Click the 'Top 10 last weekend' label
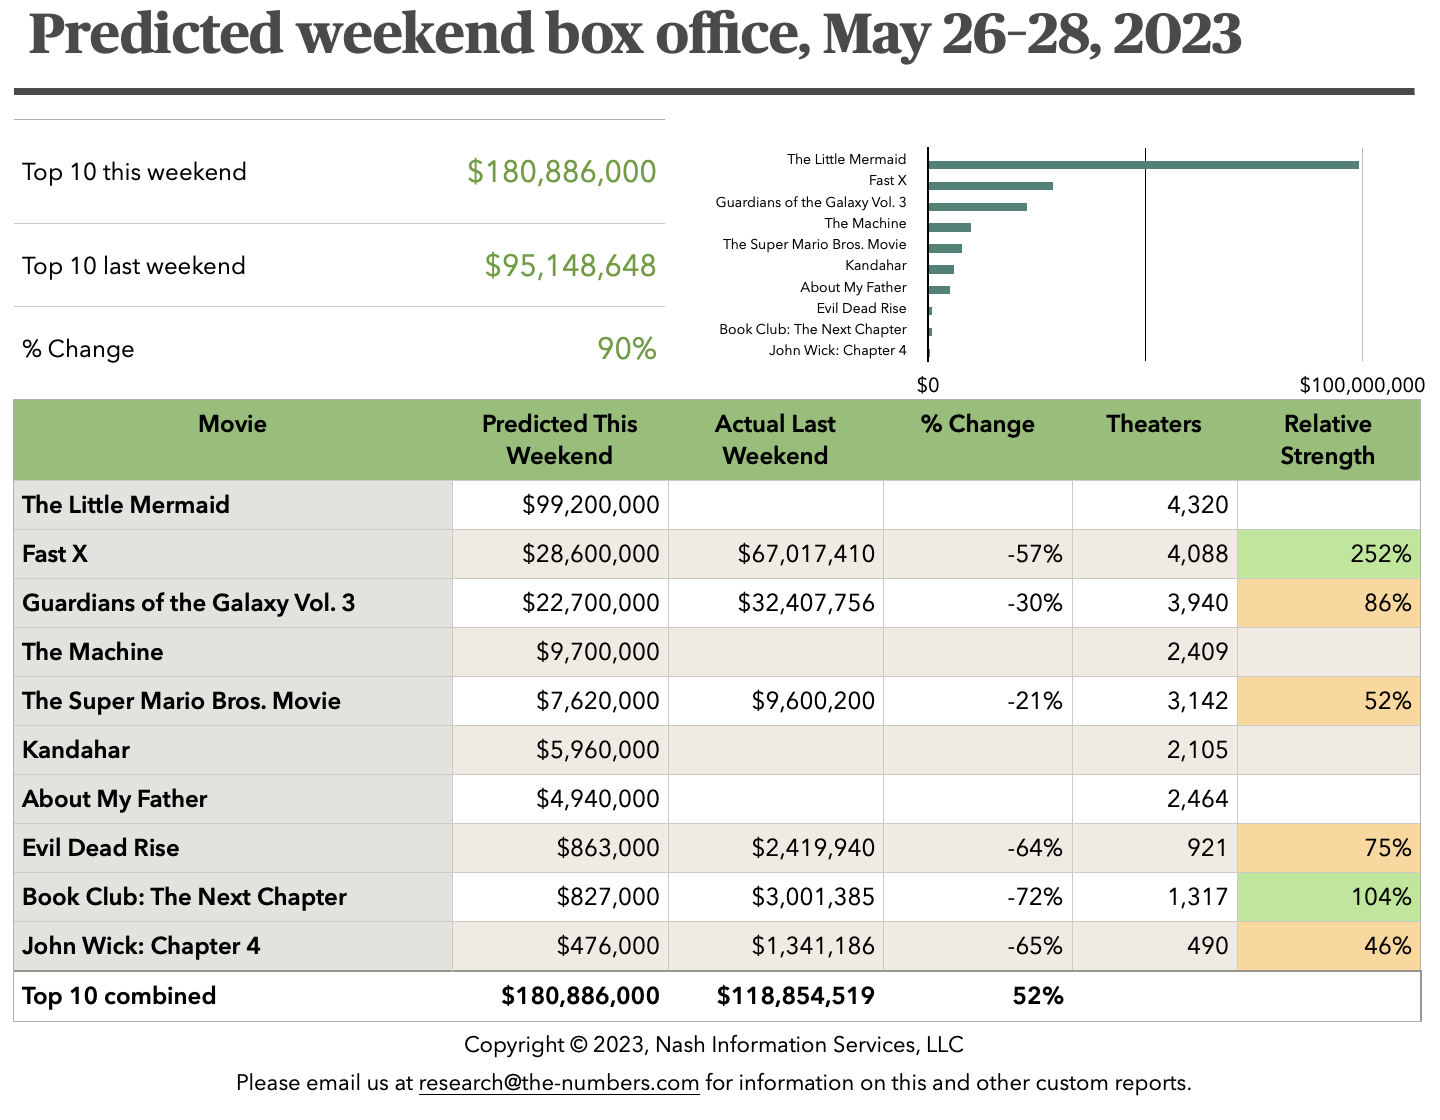The height and width of the screenshot is (1120, 1440). pyautogui.click(x=134, y=266)
